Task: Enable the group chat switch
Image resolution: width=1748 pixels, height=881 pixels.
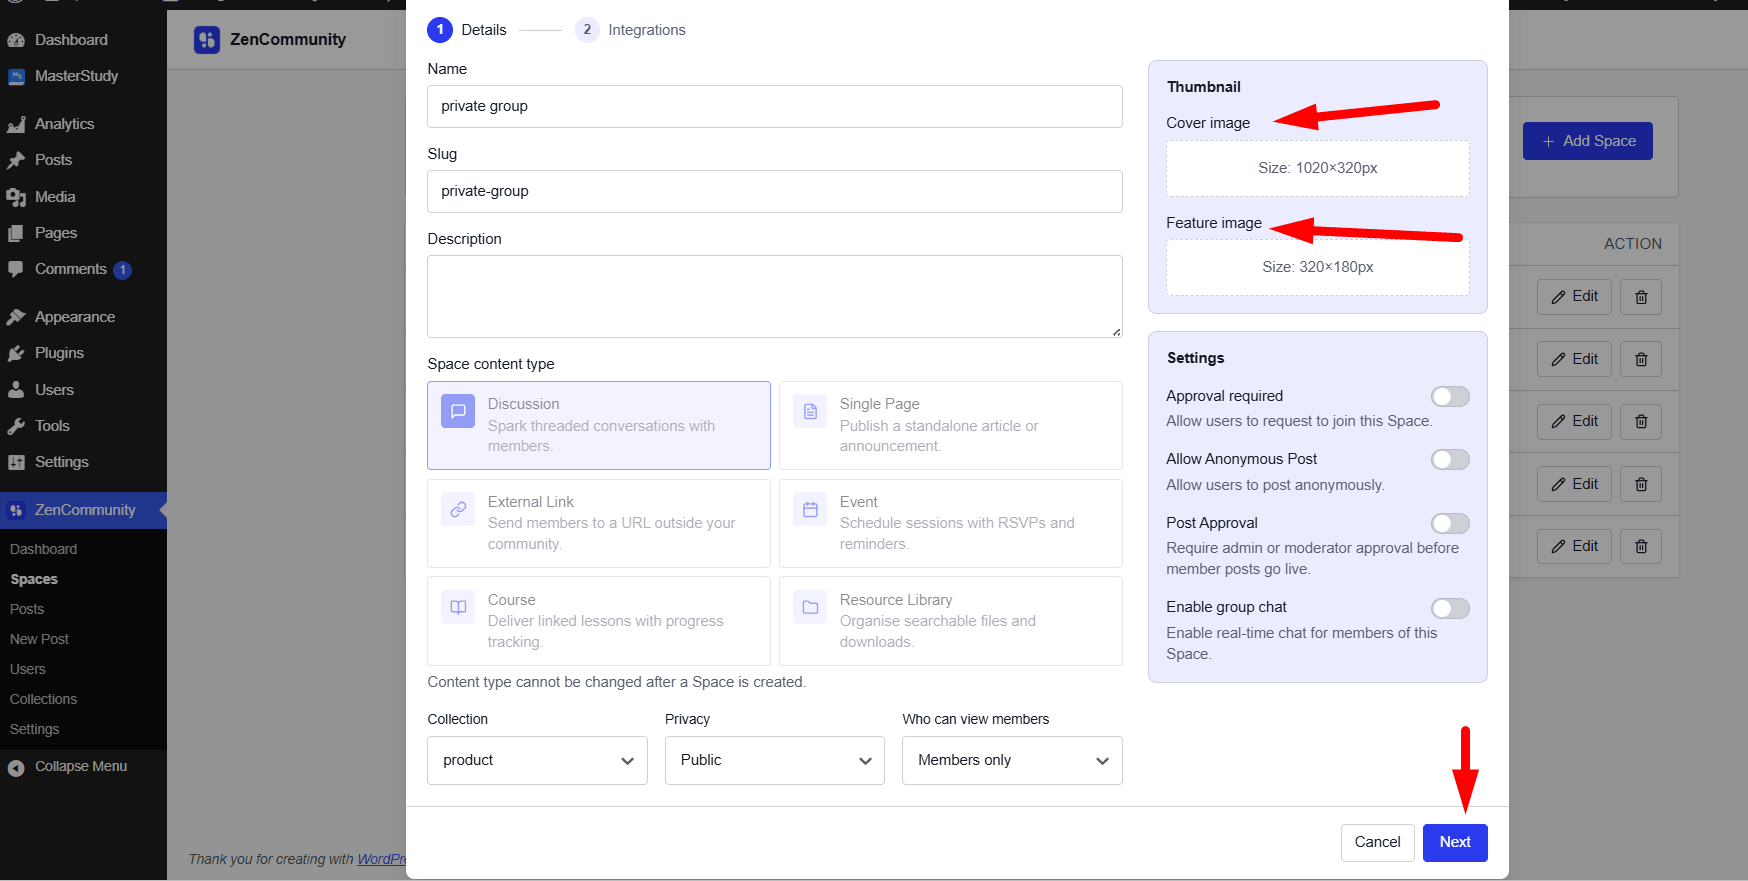Action: coord(1450,608)
